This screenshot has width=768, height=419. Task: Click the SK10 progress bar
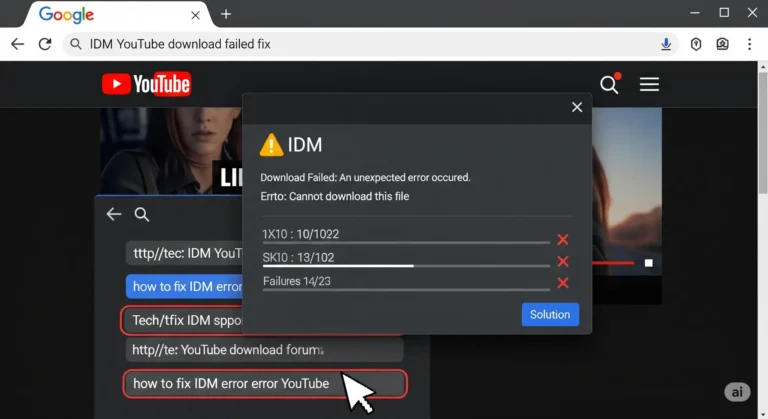[x=406, y=266]
